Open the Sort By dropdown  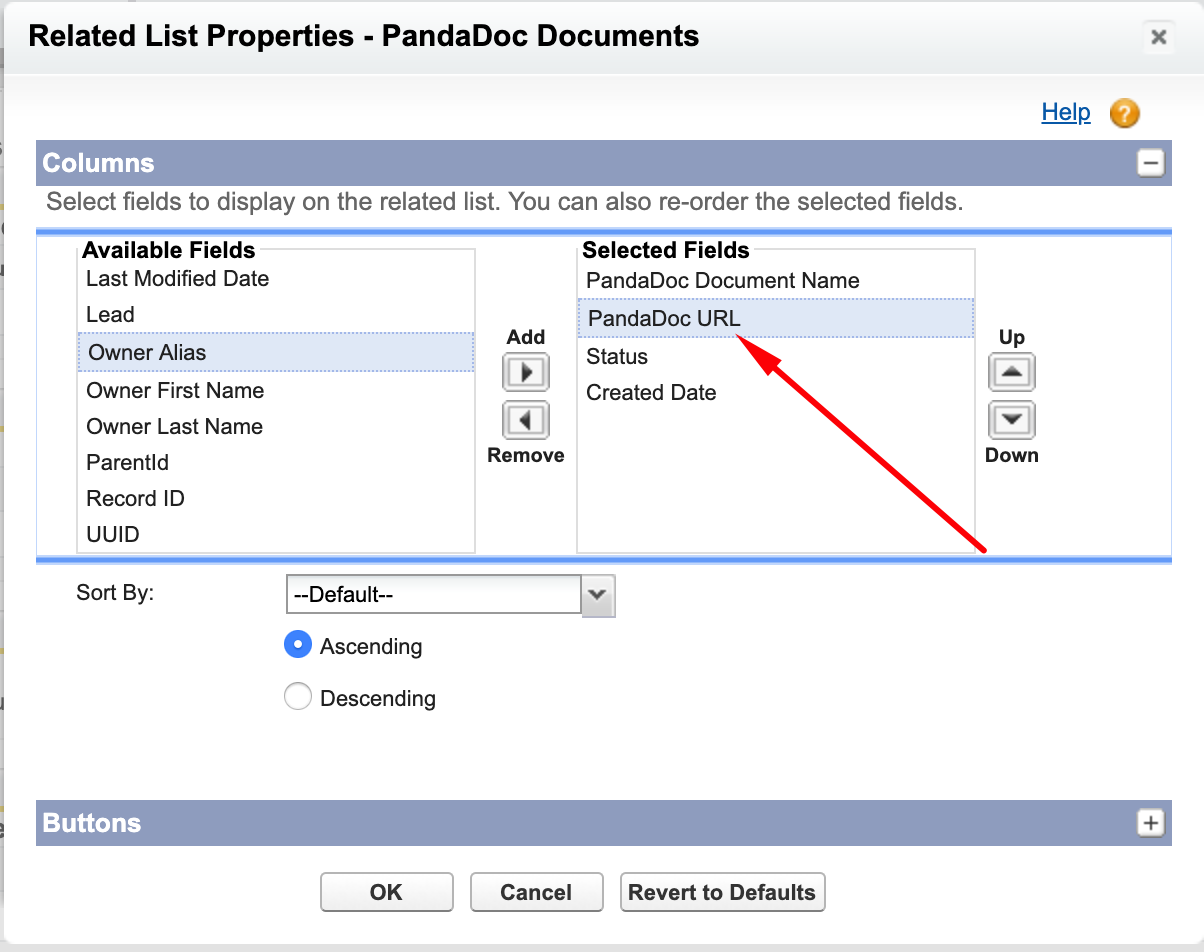[x=450, y=595]
